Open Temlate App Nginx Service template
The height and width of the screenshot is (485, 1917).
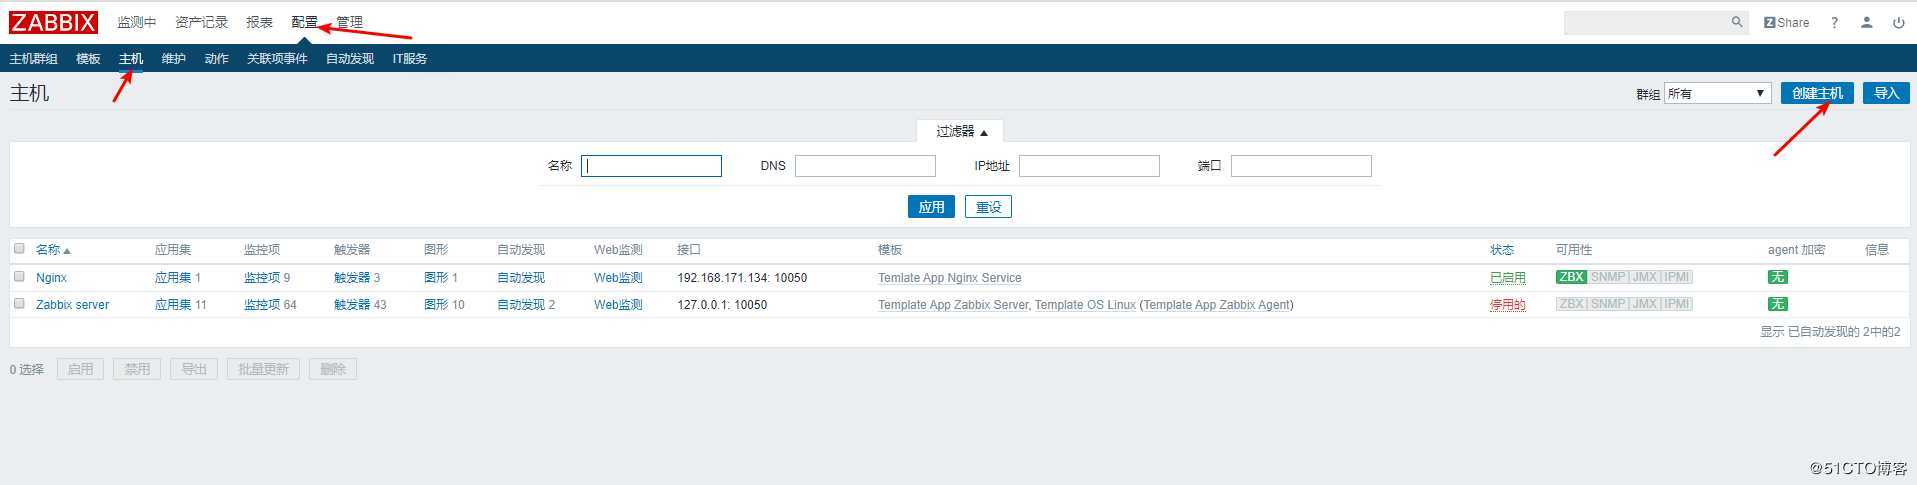coord(950,278)
